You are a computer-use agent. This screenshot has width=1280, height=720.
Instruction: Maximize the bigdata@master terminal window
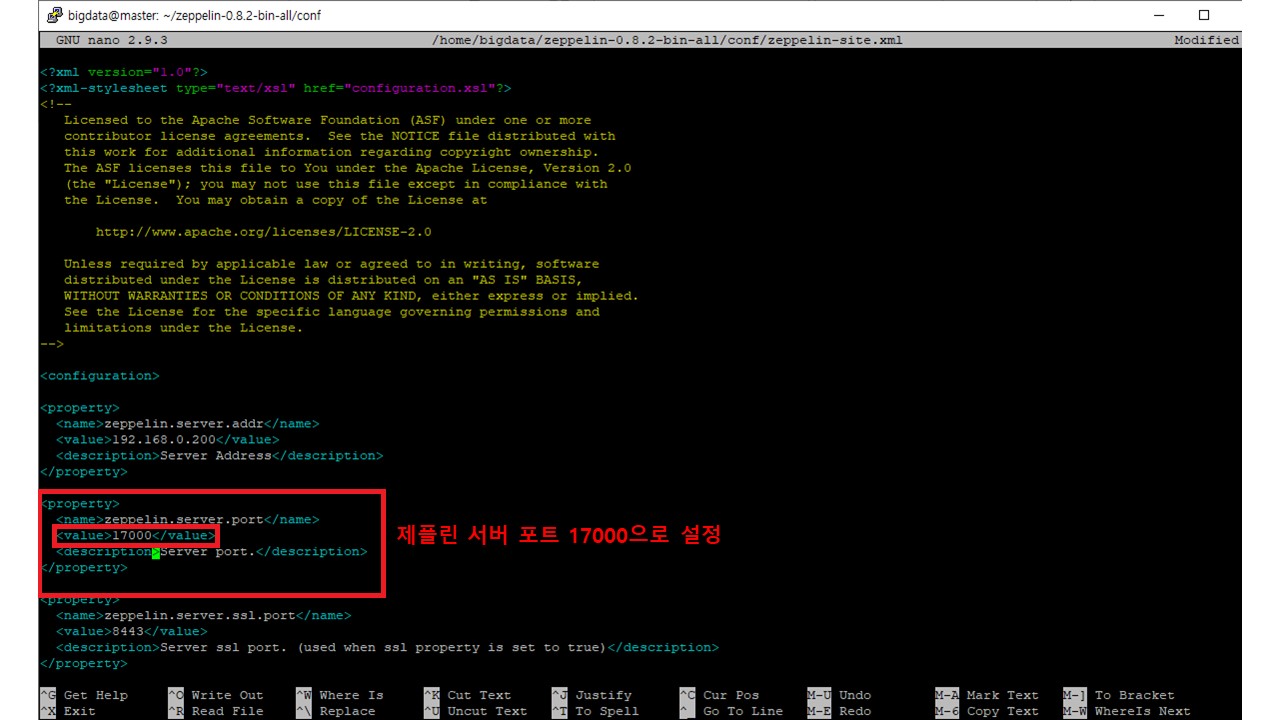[1204, 15]
